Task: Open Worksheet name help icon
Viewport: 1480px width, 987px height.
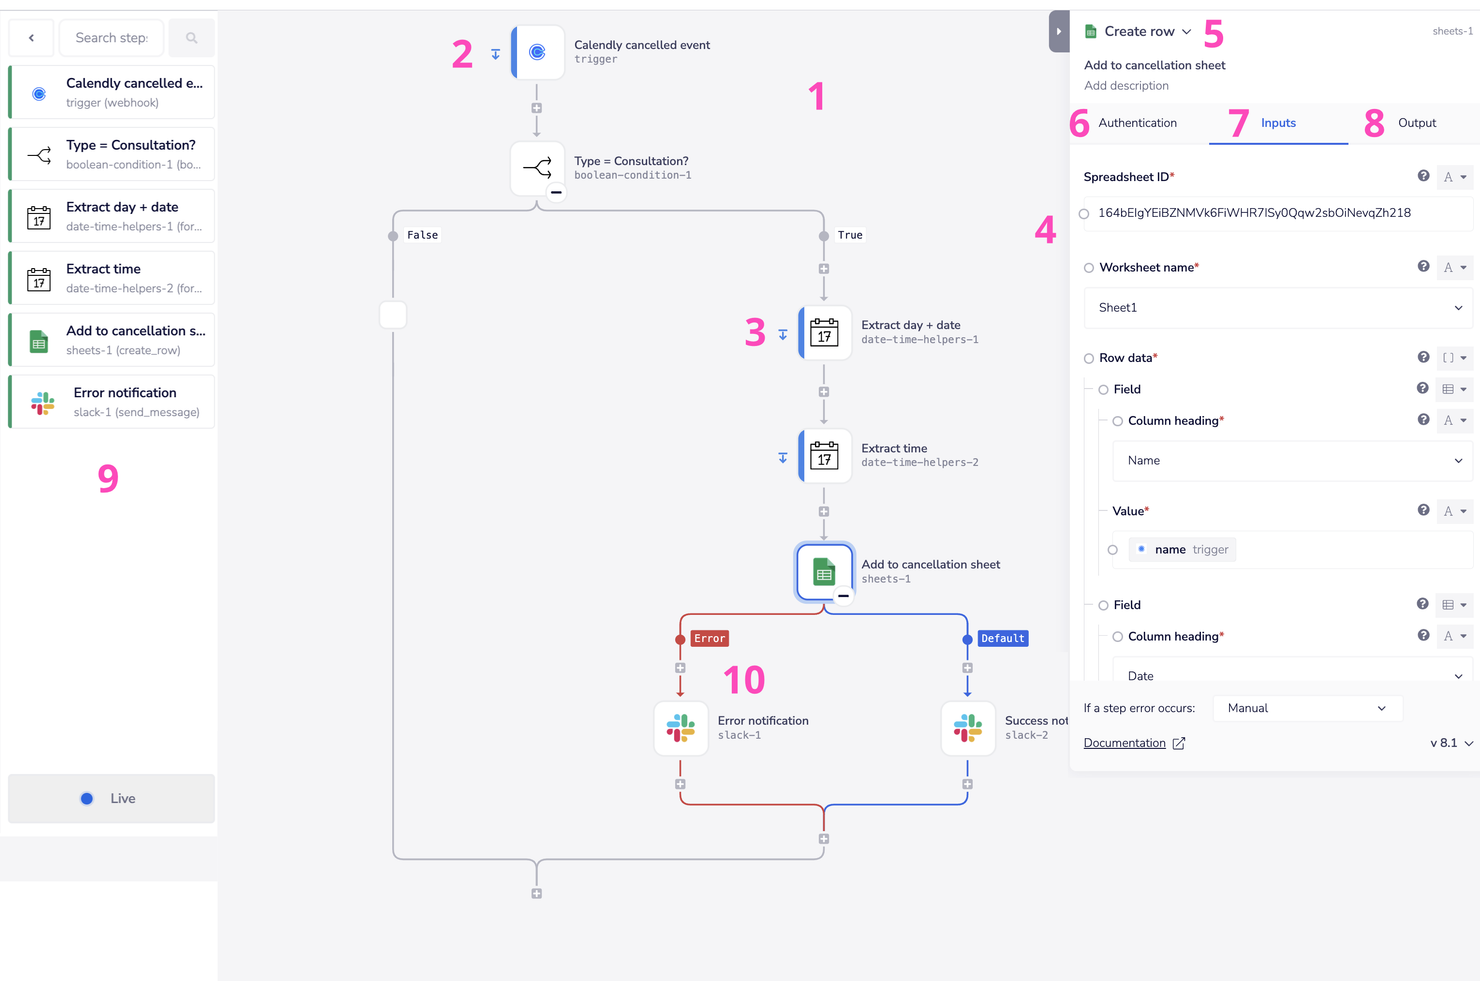Action: 1423,266
